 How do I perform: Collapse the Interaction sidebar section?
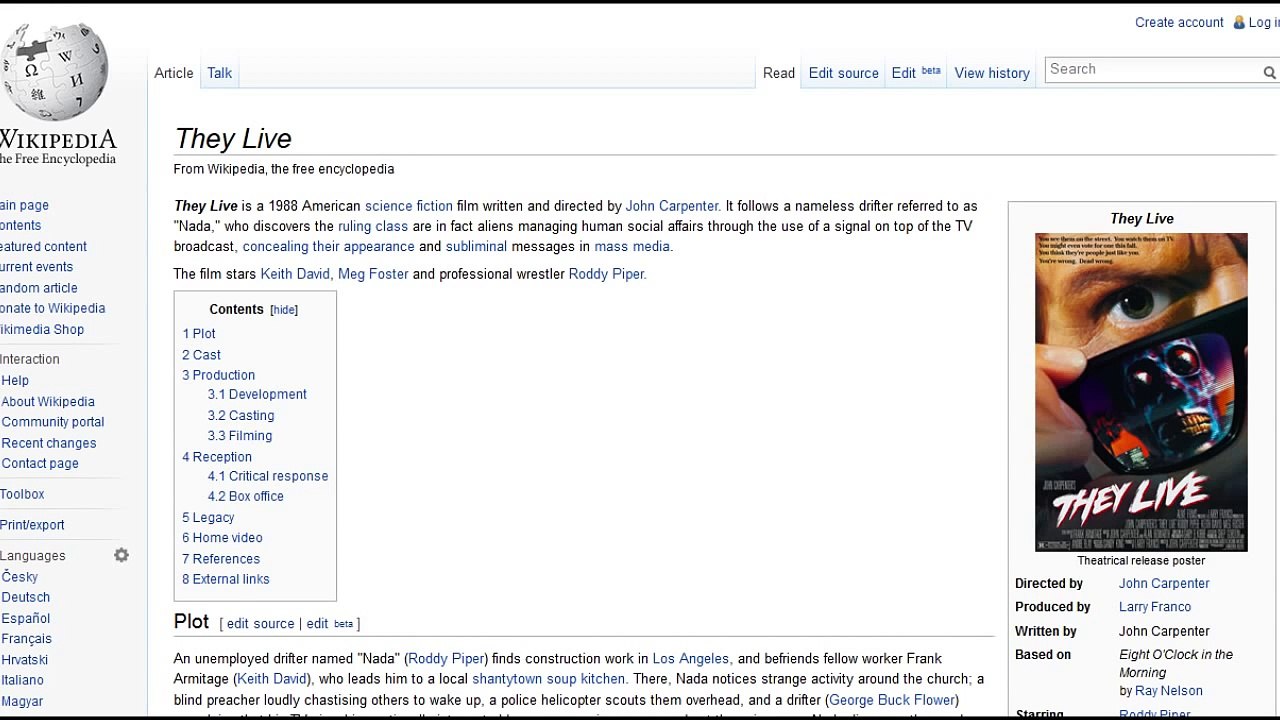pos(30,359)
